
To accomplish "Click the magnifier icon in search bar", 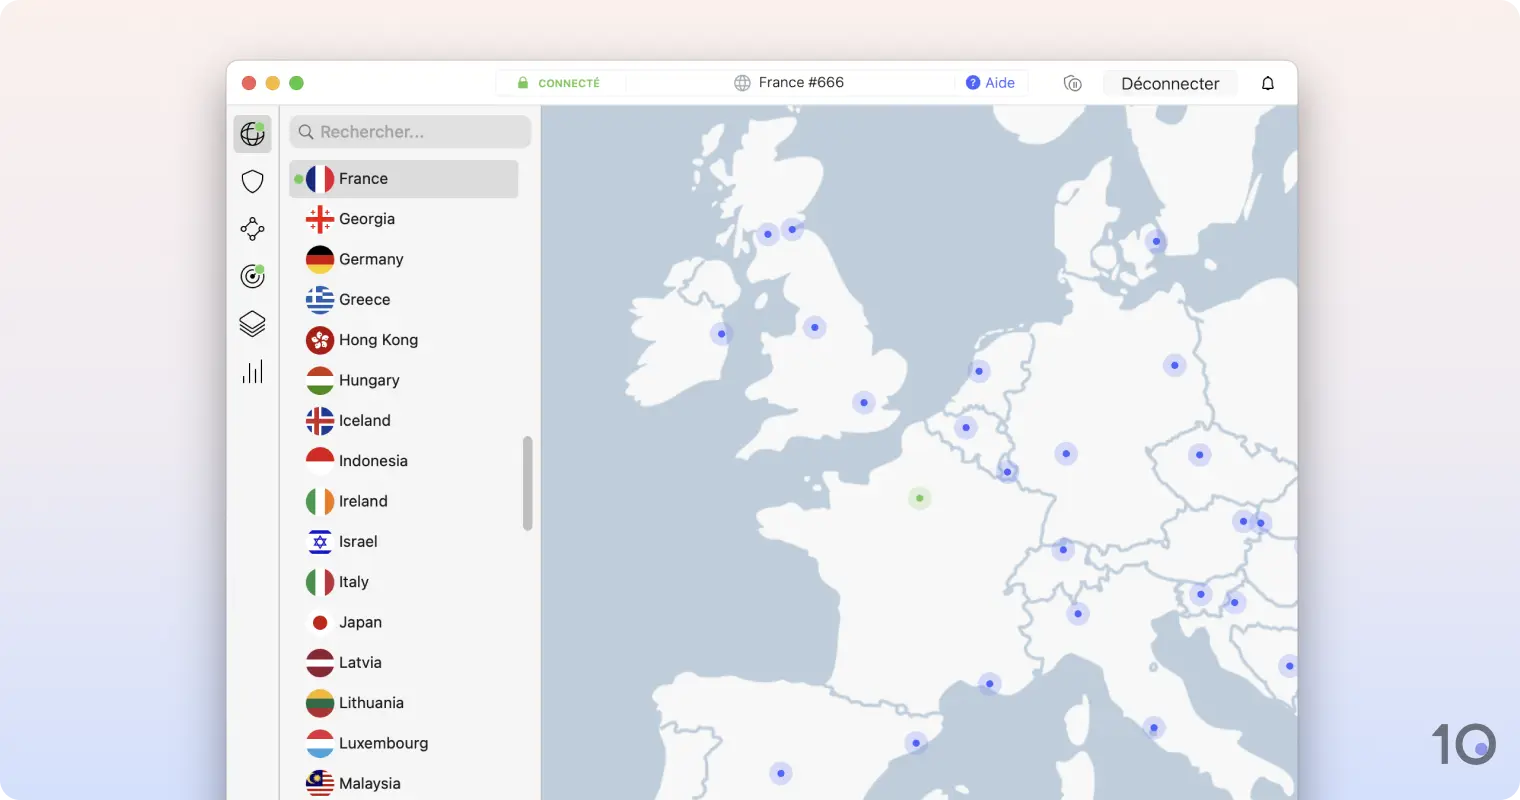I will [305, 131].
